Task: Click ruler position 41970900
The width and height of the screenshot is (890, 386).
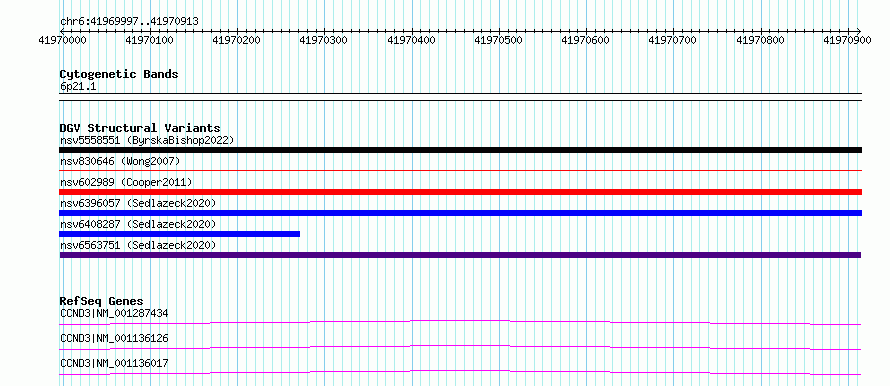Action: coord(848,40)
